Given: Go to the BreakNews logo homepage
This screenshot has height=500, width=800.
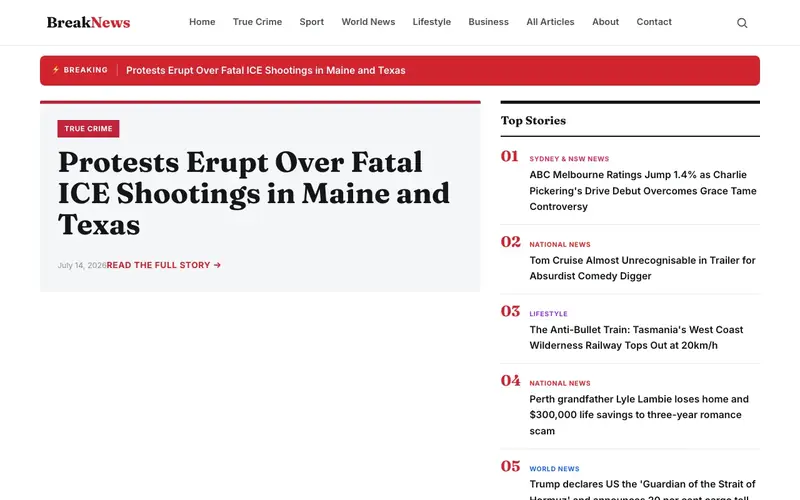Looking at the screenshot, I should click(88, 22).
